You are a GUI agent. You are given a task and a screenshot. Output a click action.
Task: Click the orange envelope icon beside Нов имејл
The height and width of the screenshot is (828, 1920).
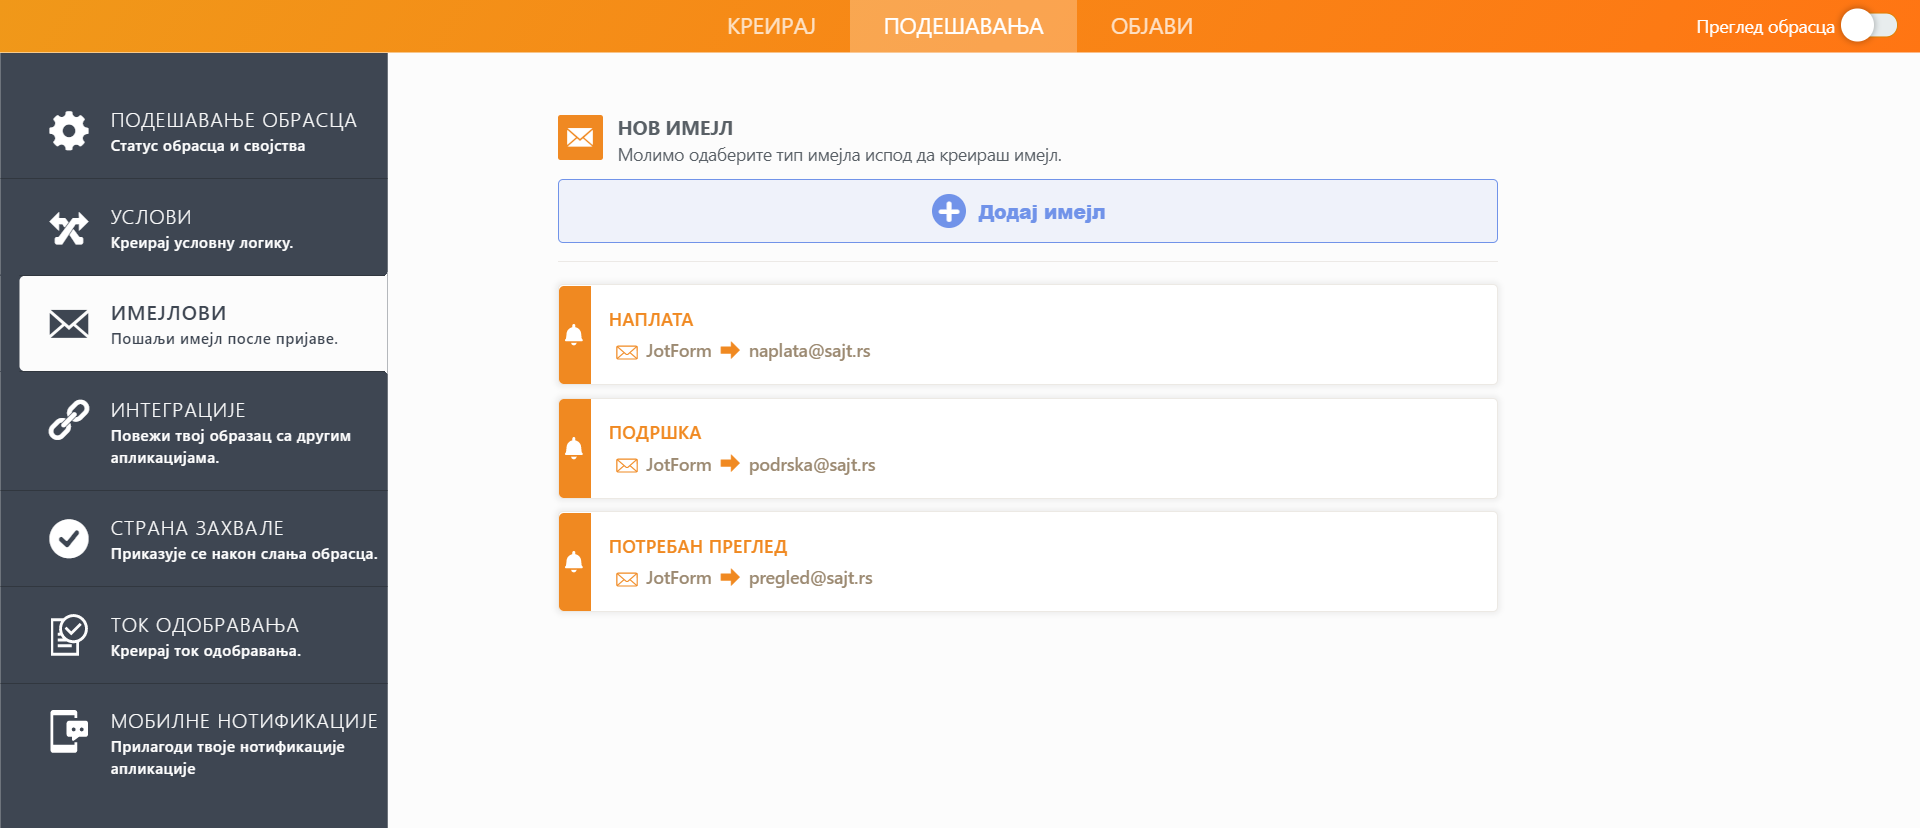[x=580, y=137]
